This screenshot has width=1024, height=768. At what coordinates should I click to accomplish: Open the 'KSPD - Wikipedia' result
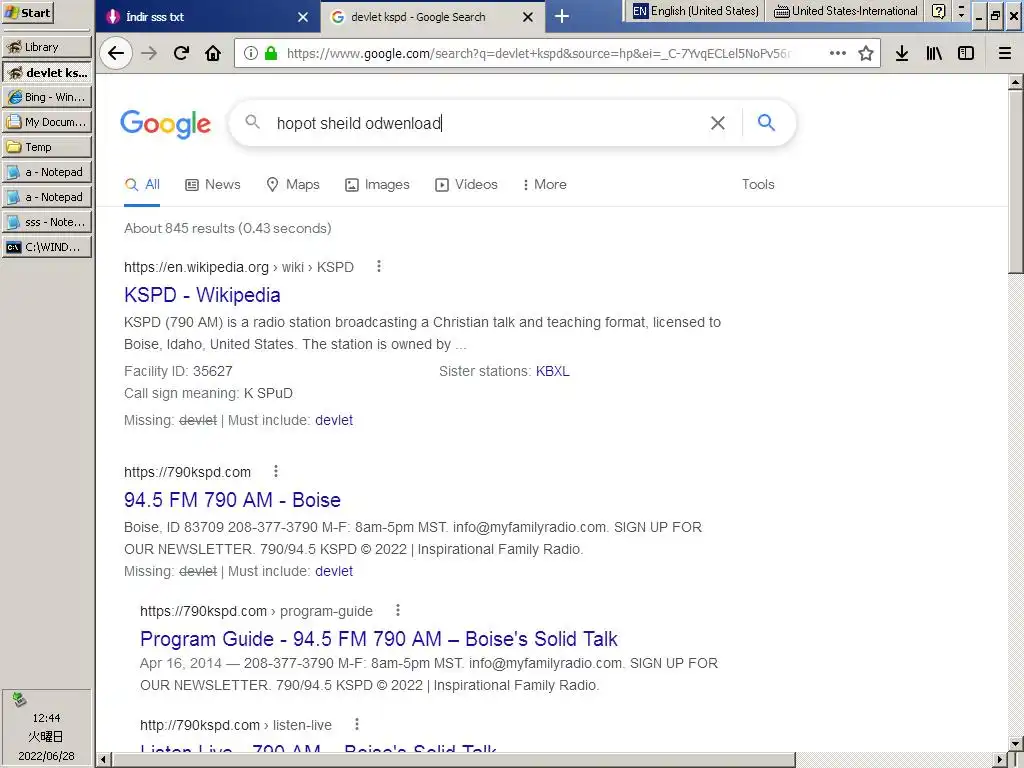click(202, 295)
